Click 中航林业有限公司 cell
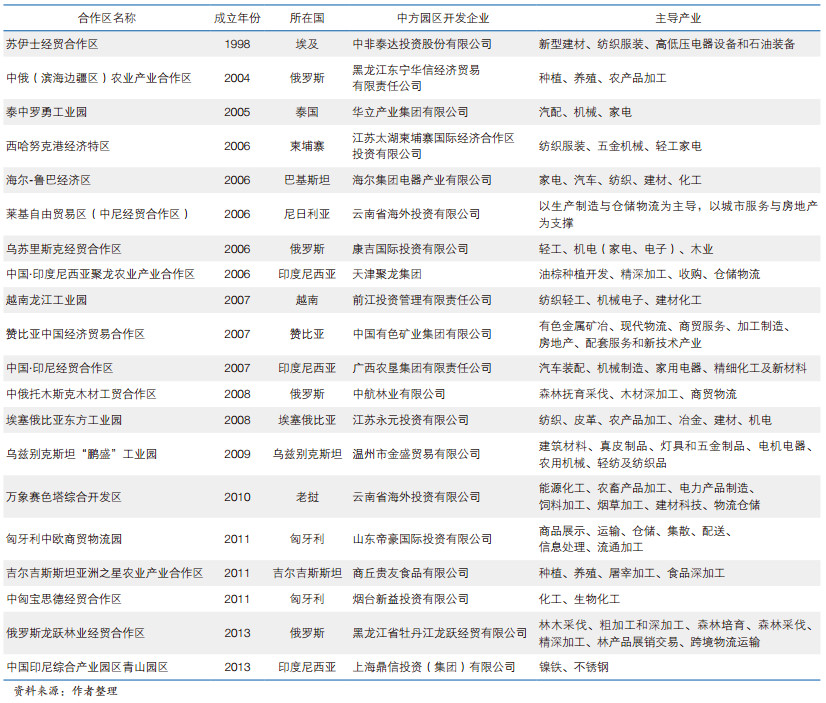826x703 pixels. point(399,394)
